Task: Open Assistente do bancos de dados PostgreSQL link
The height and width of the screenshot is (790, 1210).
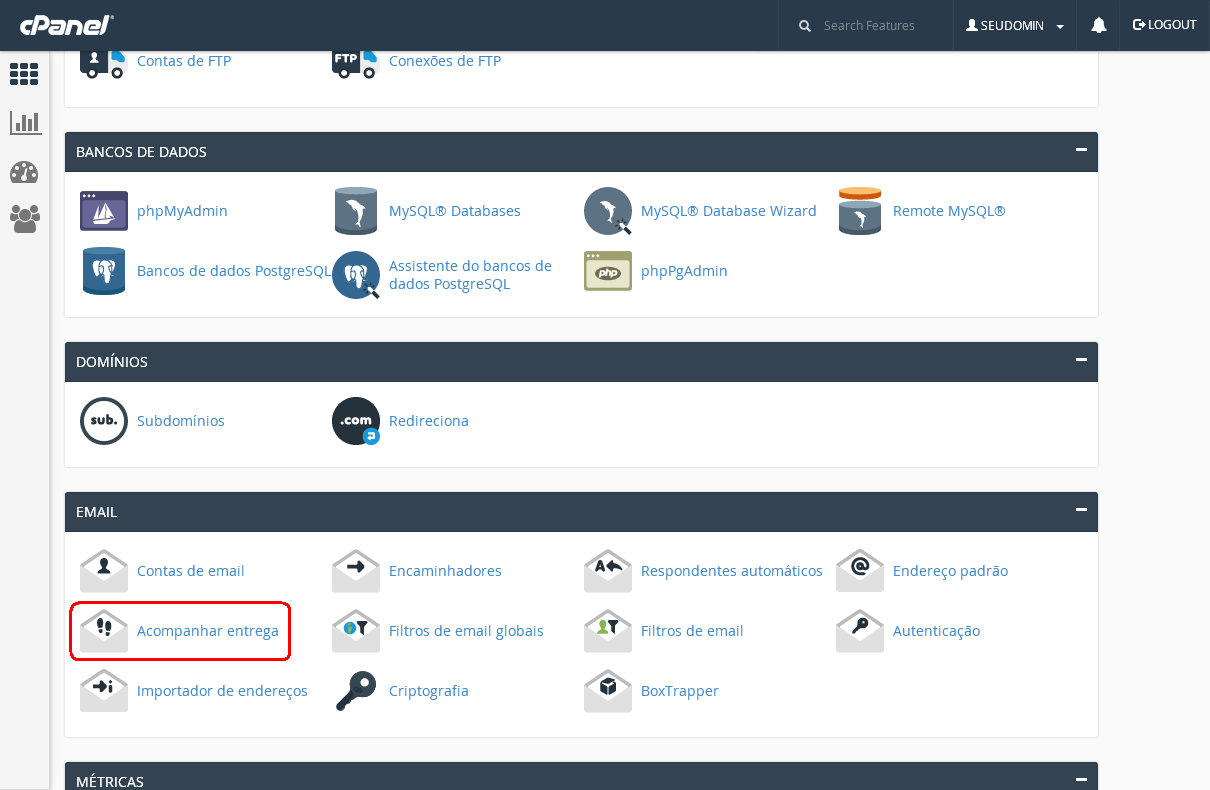Action: pos(470,275)
